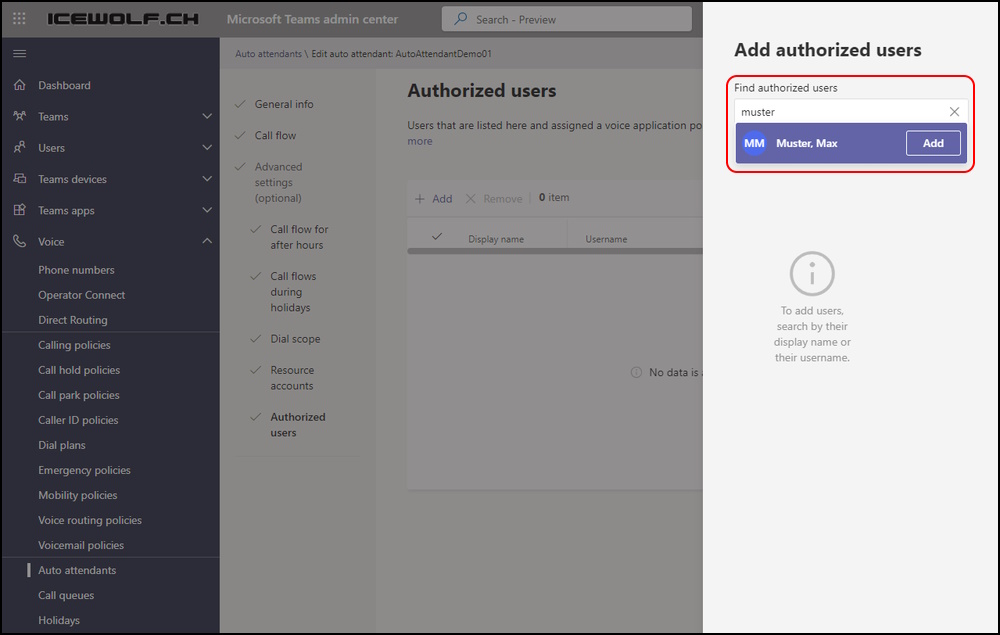The height and width of the screenshot is (635, 1000).
Task: Open Call queues page
Action: tap(66, 595)
